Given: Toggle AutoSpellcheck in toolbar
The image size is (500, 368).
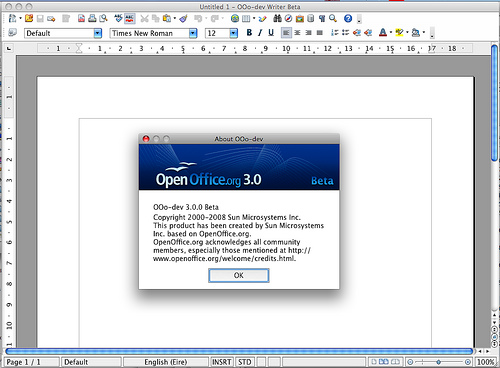Looking at the screenshot, I should (130, 18).
